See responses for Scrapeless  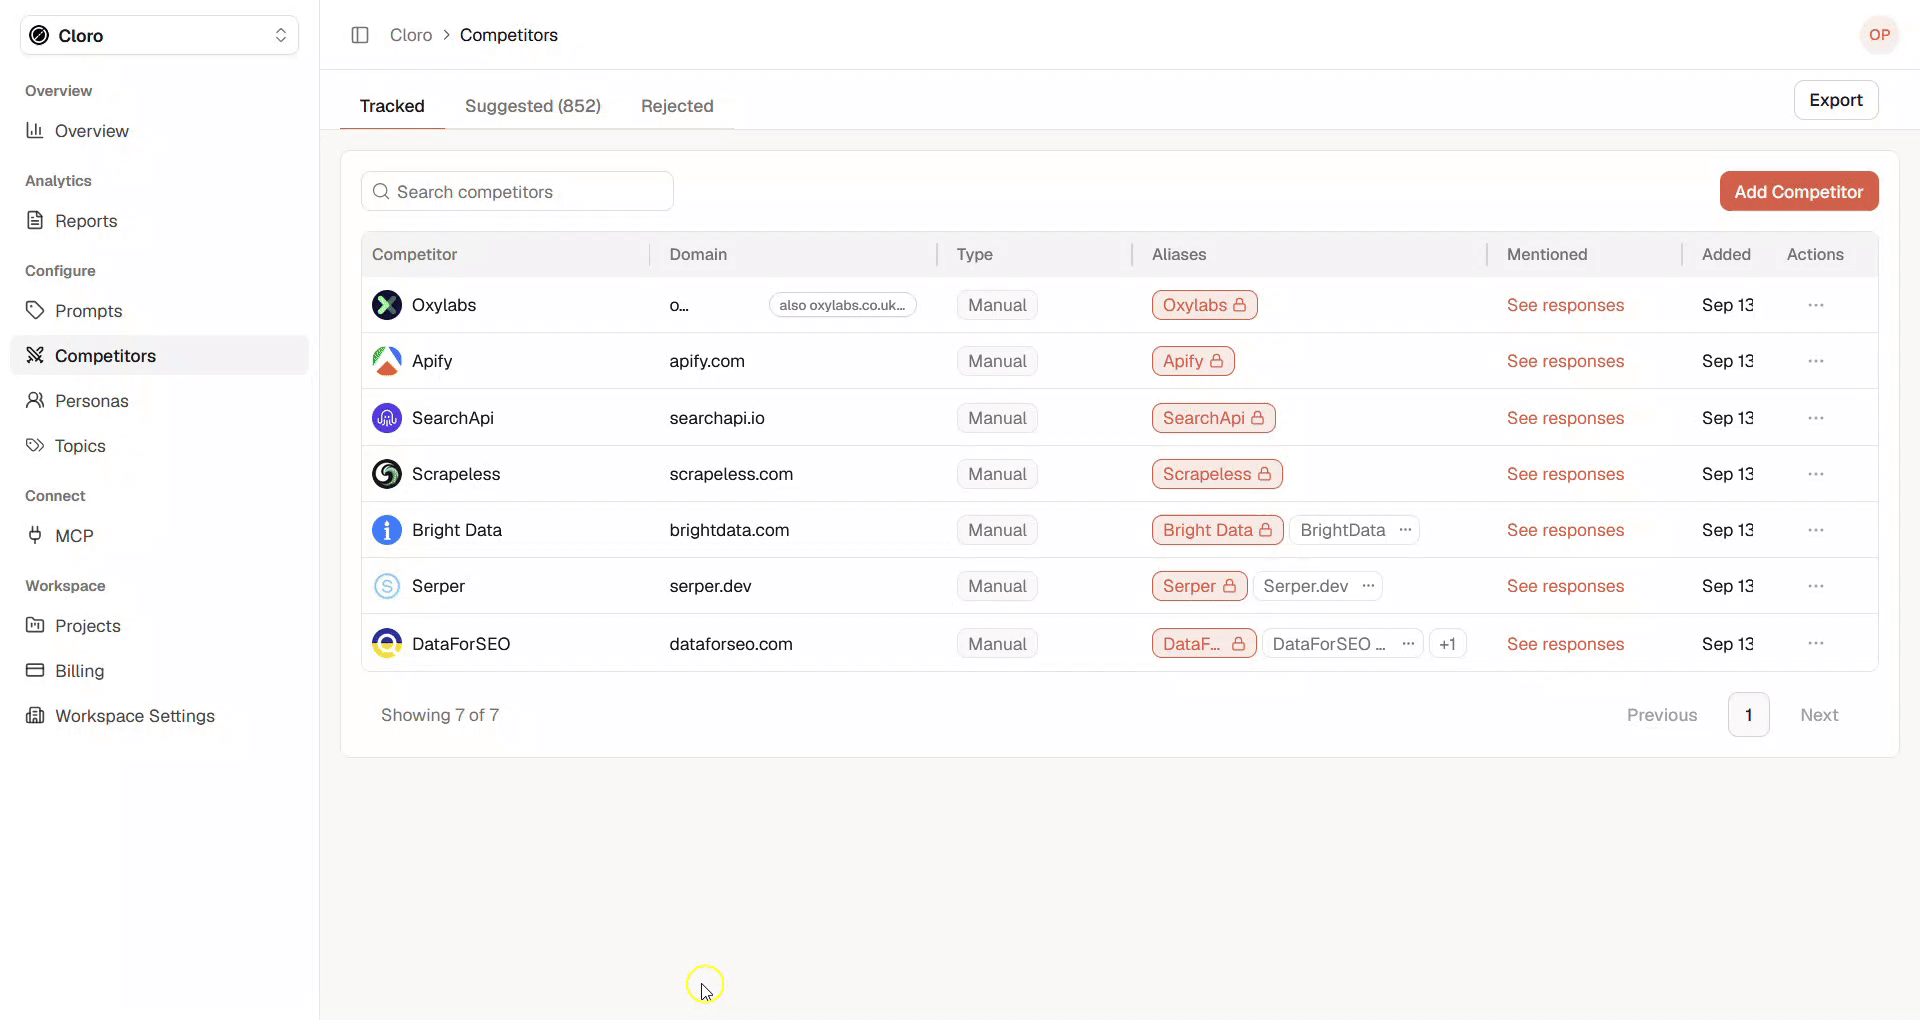(1565, 474)
